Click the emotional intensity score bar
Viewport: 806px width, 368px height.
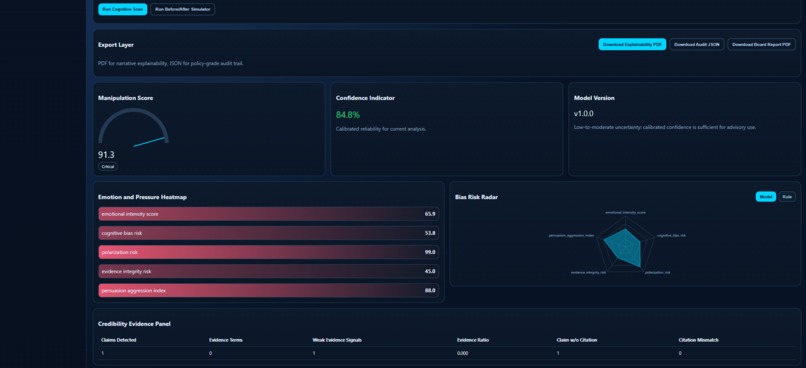268,214
